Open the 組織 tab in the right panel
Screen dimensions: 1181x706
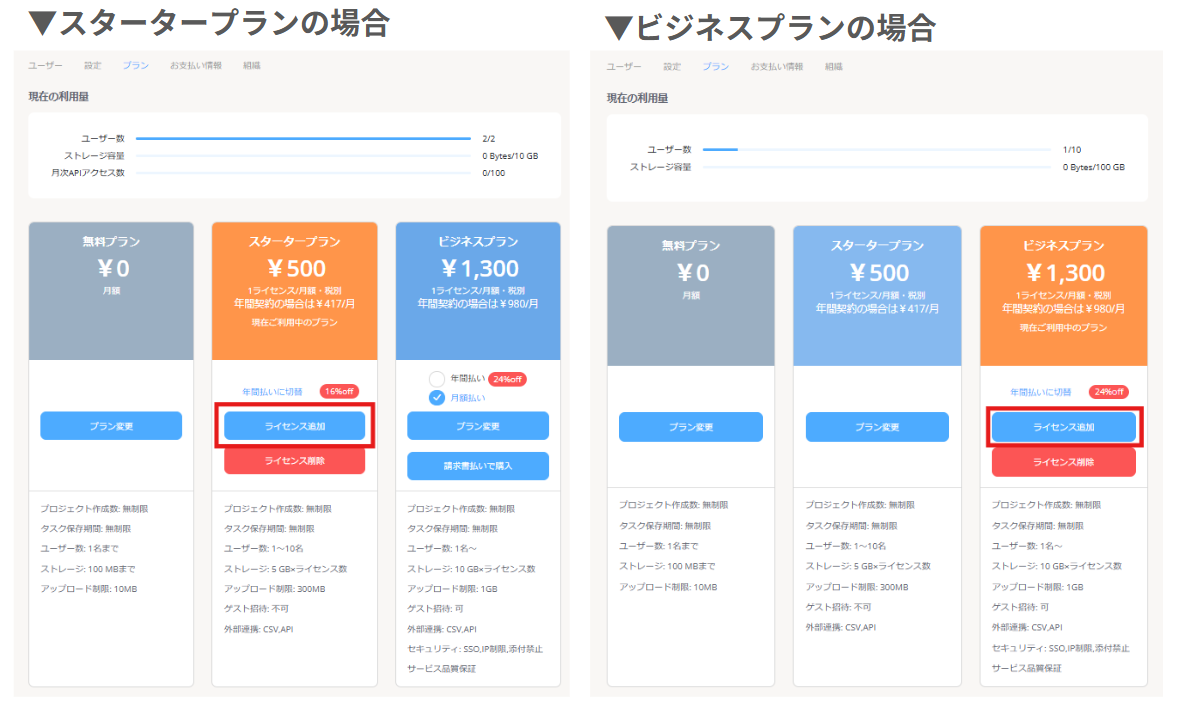833,67
